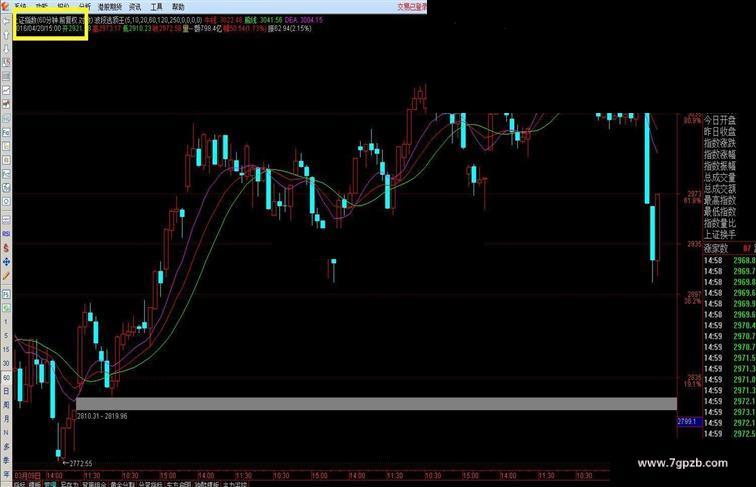Click the 最高指数 label
The height and width of the screenshot is (487, 756).
[720, 200]
